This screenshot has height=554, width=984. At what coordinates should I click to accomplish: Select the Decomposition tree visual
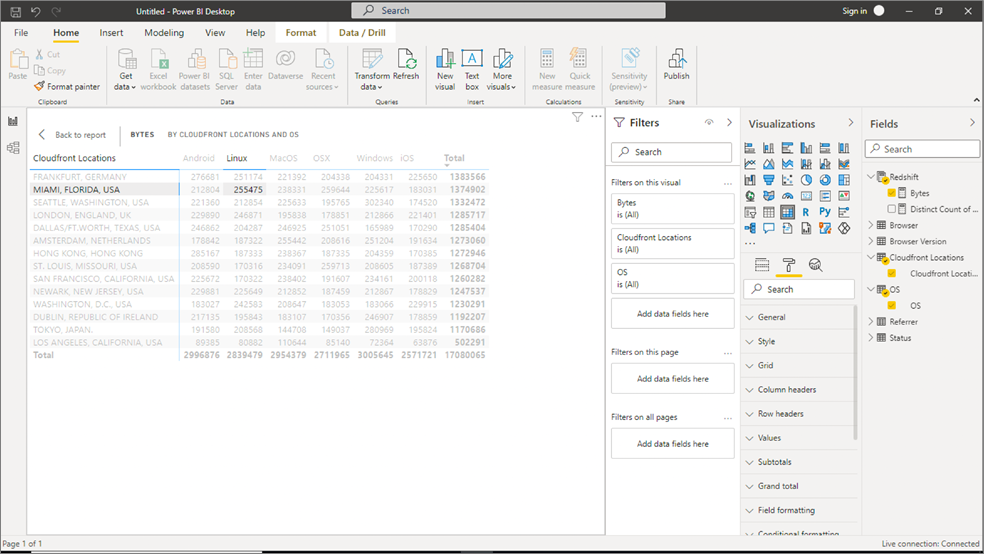[x=750, y=228]
